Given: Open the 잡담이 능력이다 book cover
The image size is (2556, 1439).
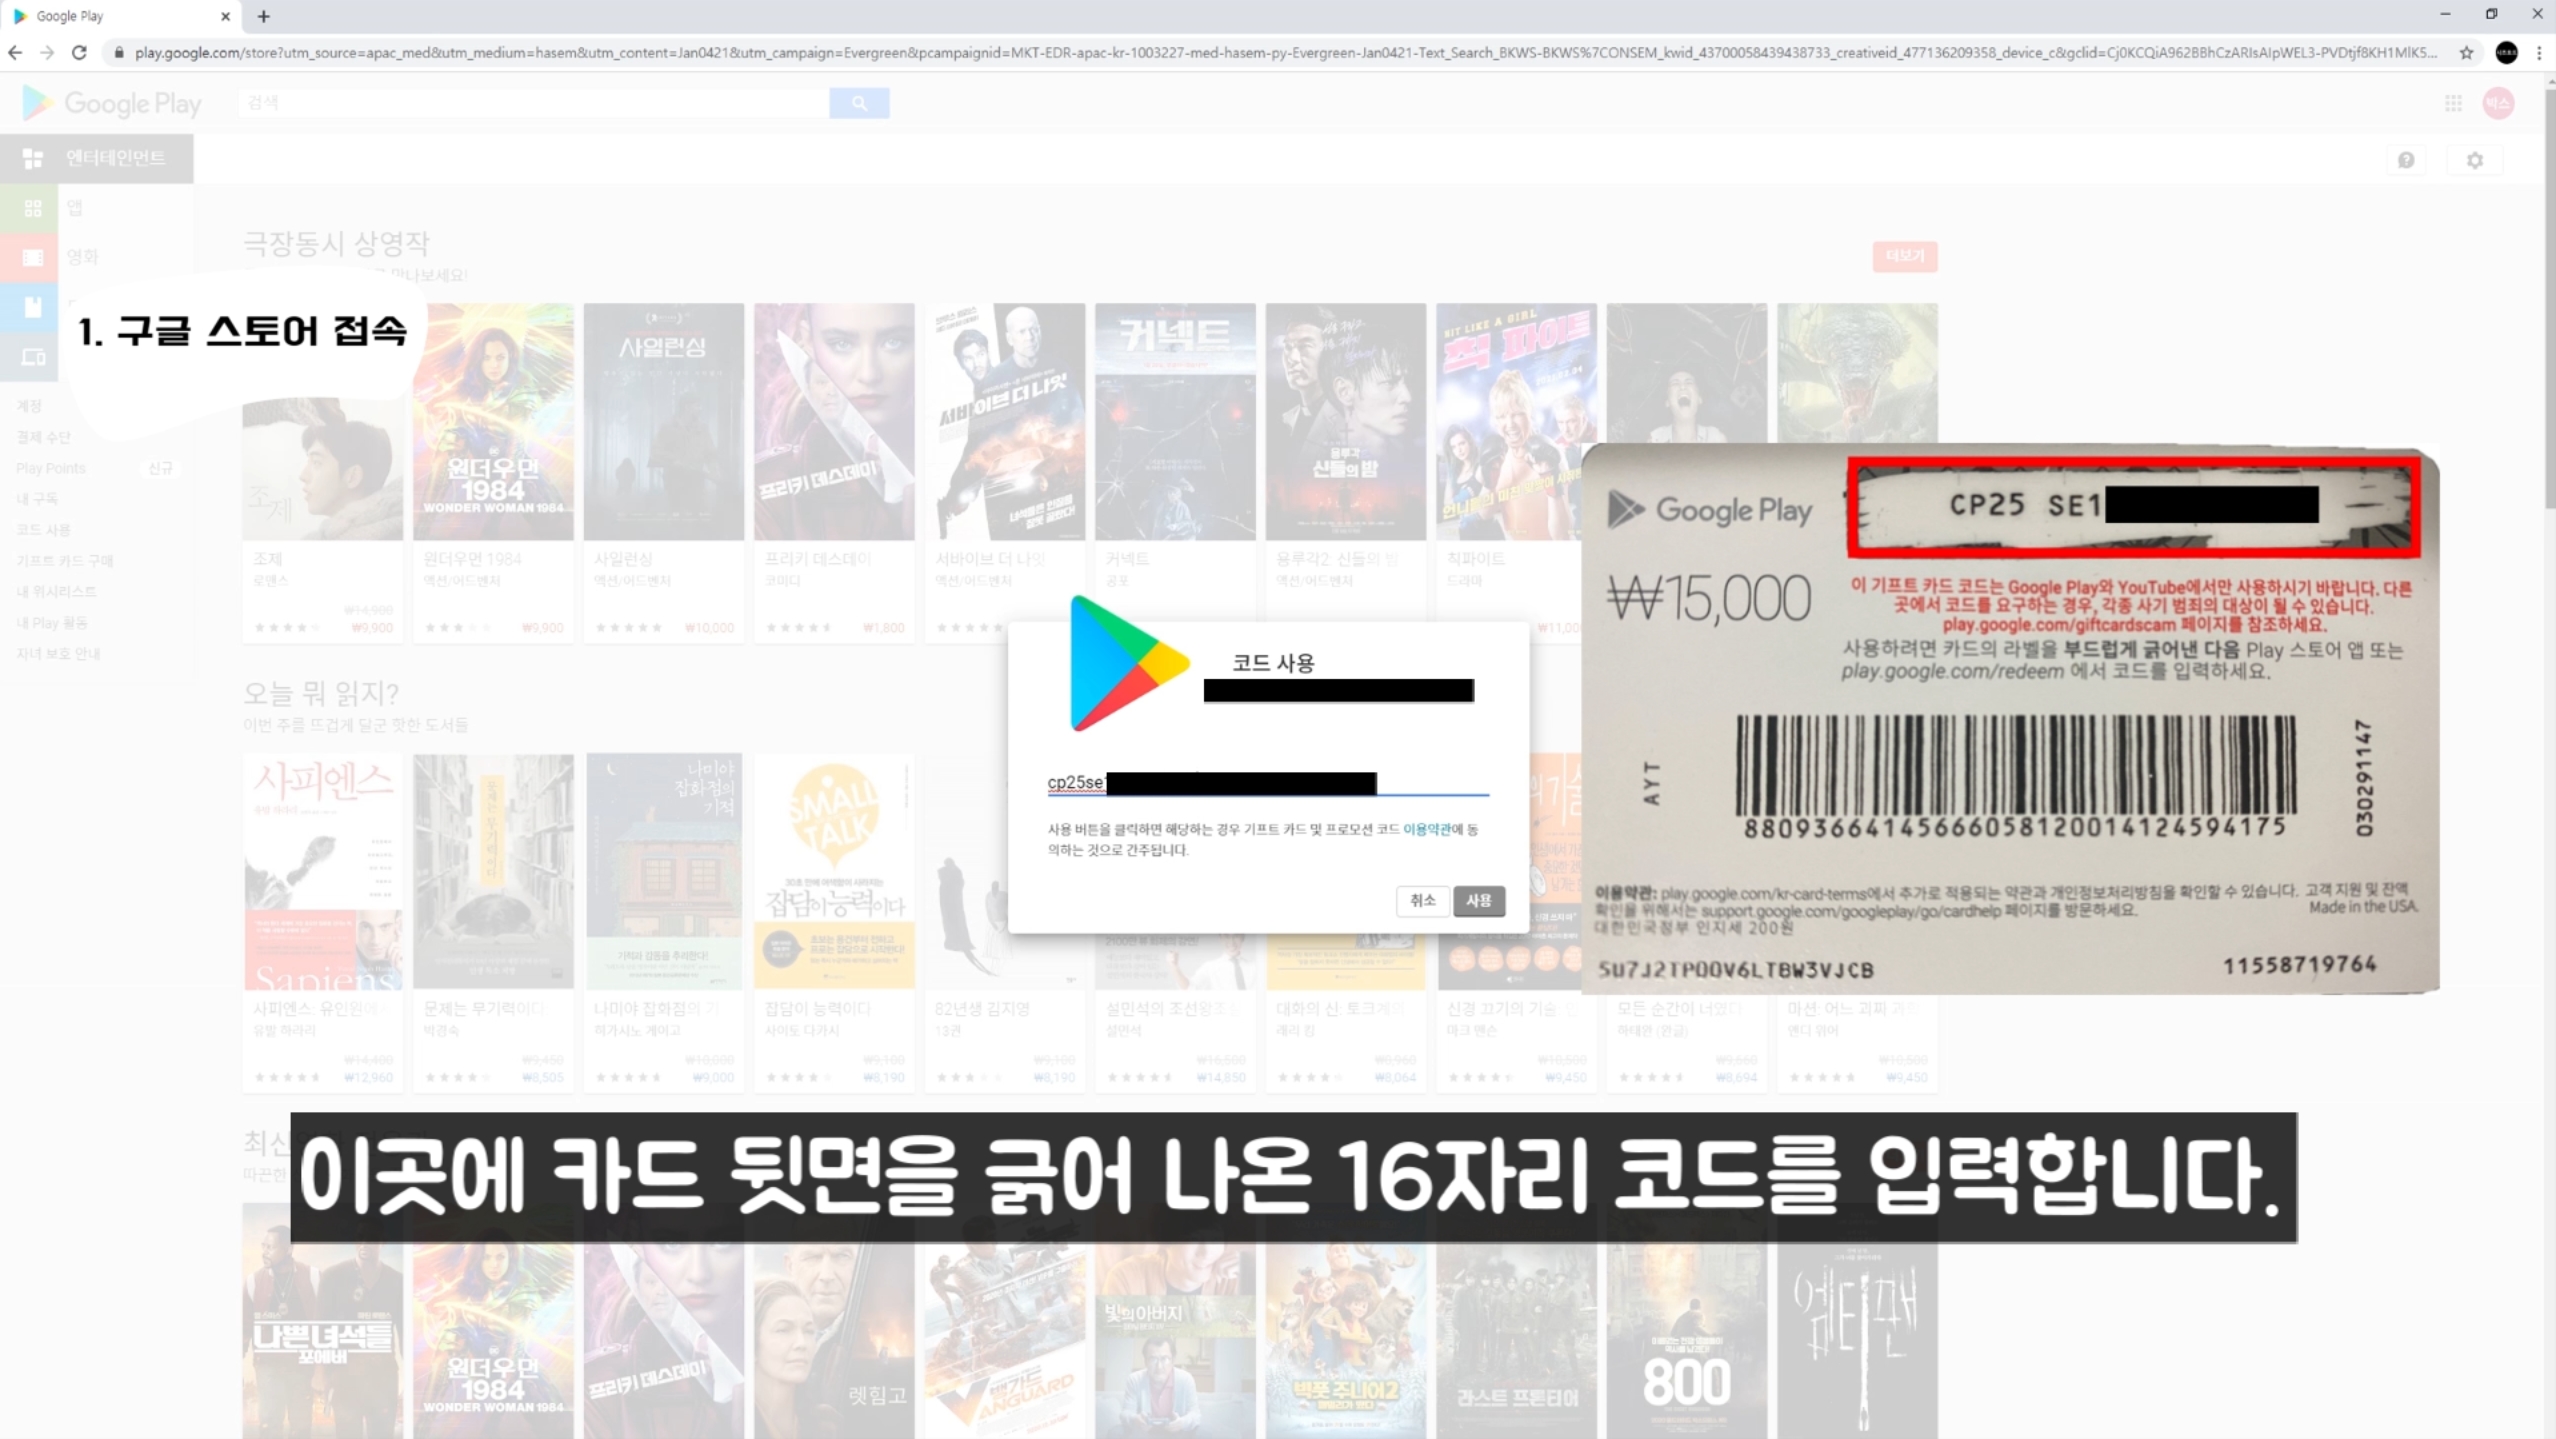Looking at the screenshot, I should tap(834, 871).
